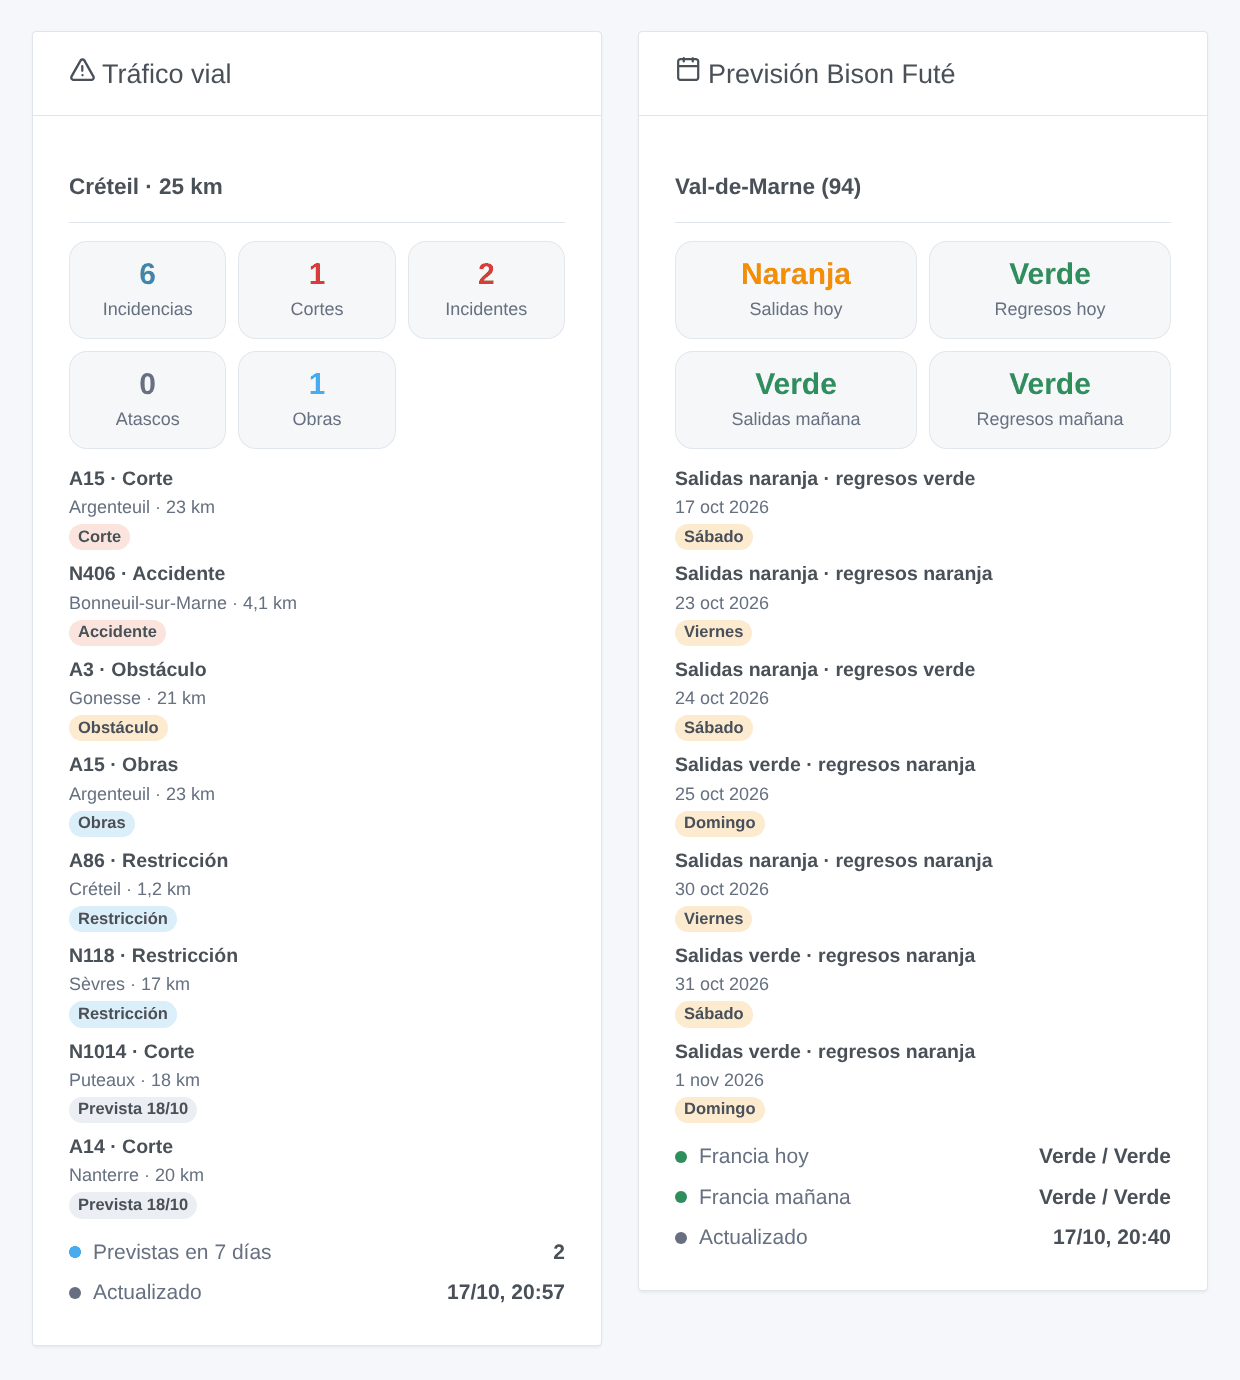
Task: Open the N406 · Accidente entry
Action: 147,574
